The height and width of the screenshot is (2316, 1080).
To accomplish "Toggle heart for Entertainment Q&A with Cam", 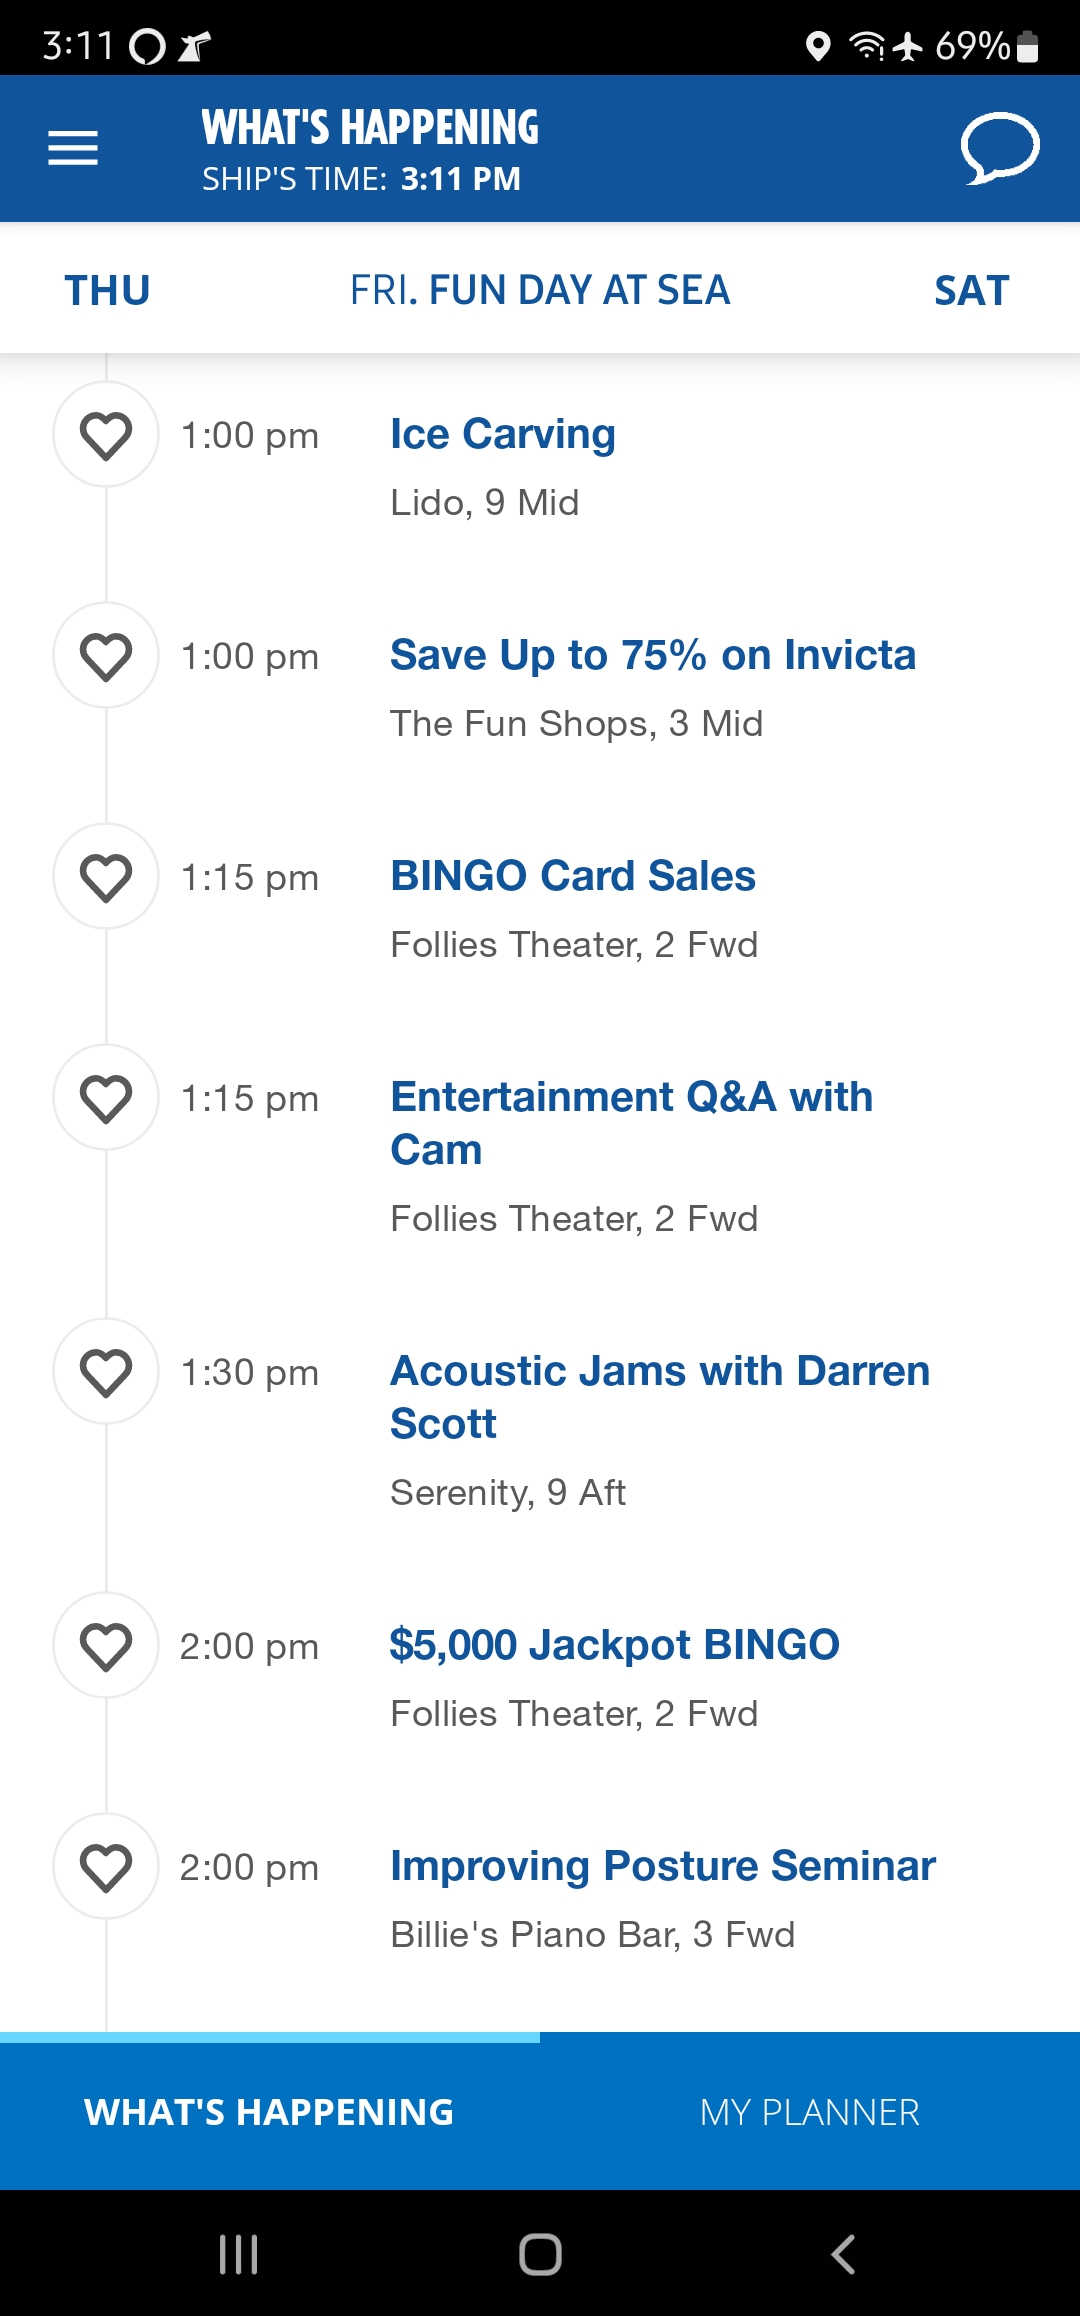I will tap(106, 1098).
